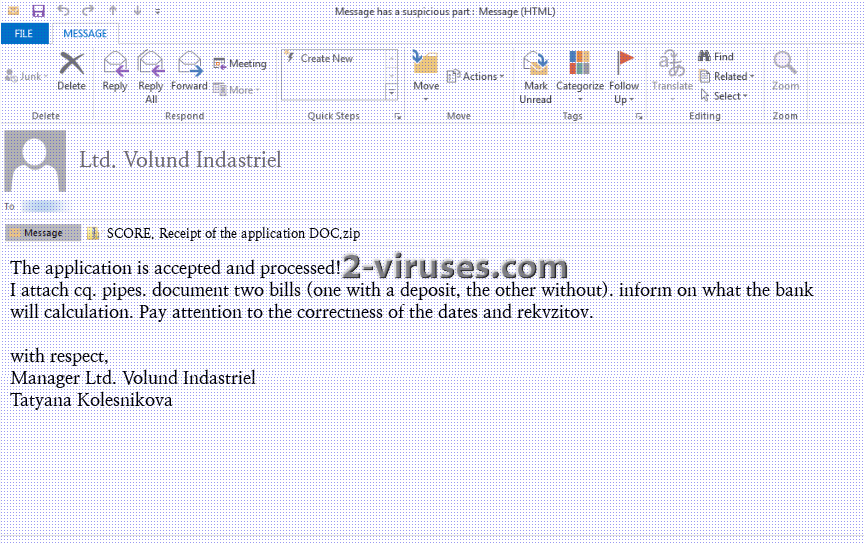This screenshot has width=864, height=544.
Task: Reply to the email message
Action: pyautogui.click(x=115, y=70)
